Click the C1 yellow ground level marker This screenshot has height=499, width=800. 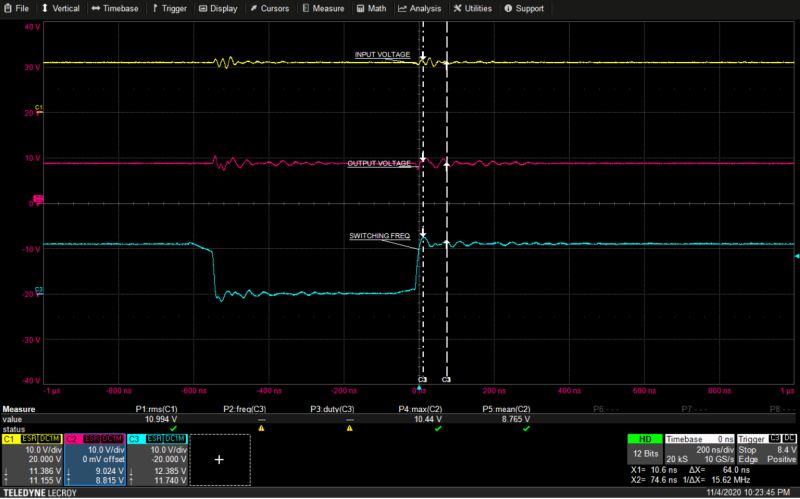[x=39, y=110]
